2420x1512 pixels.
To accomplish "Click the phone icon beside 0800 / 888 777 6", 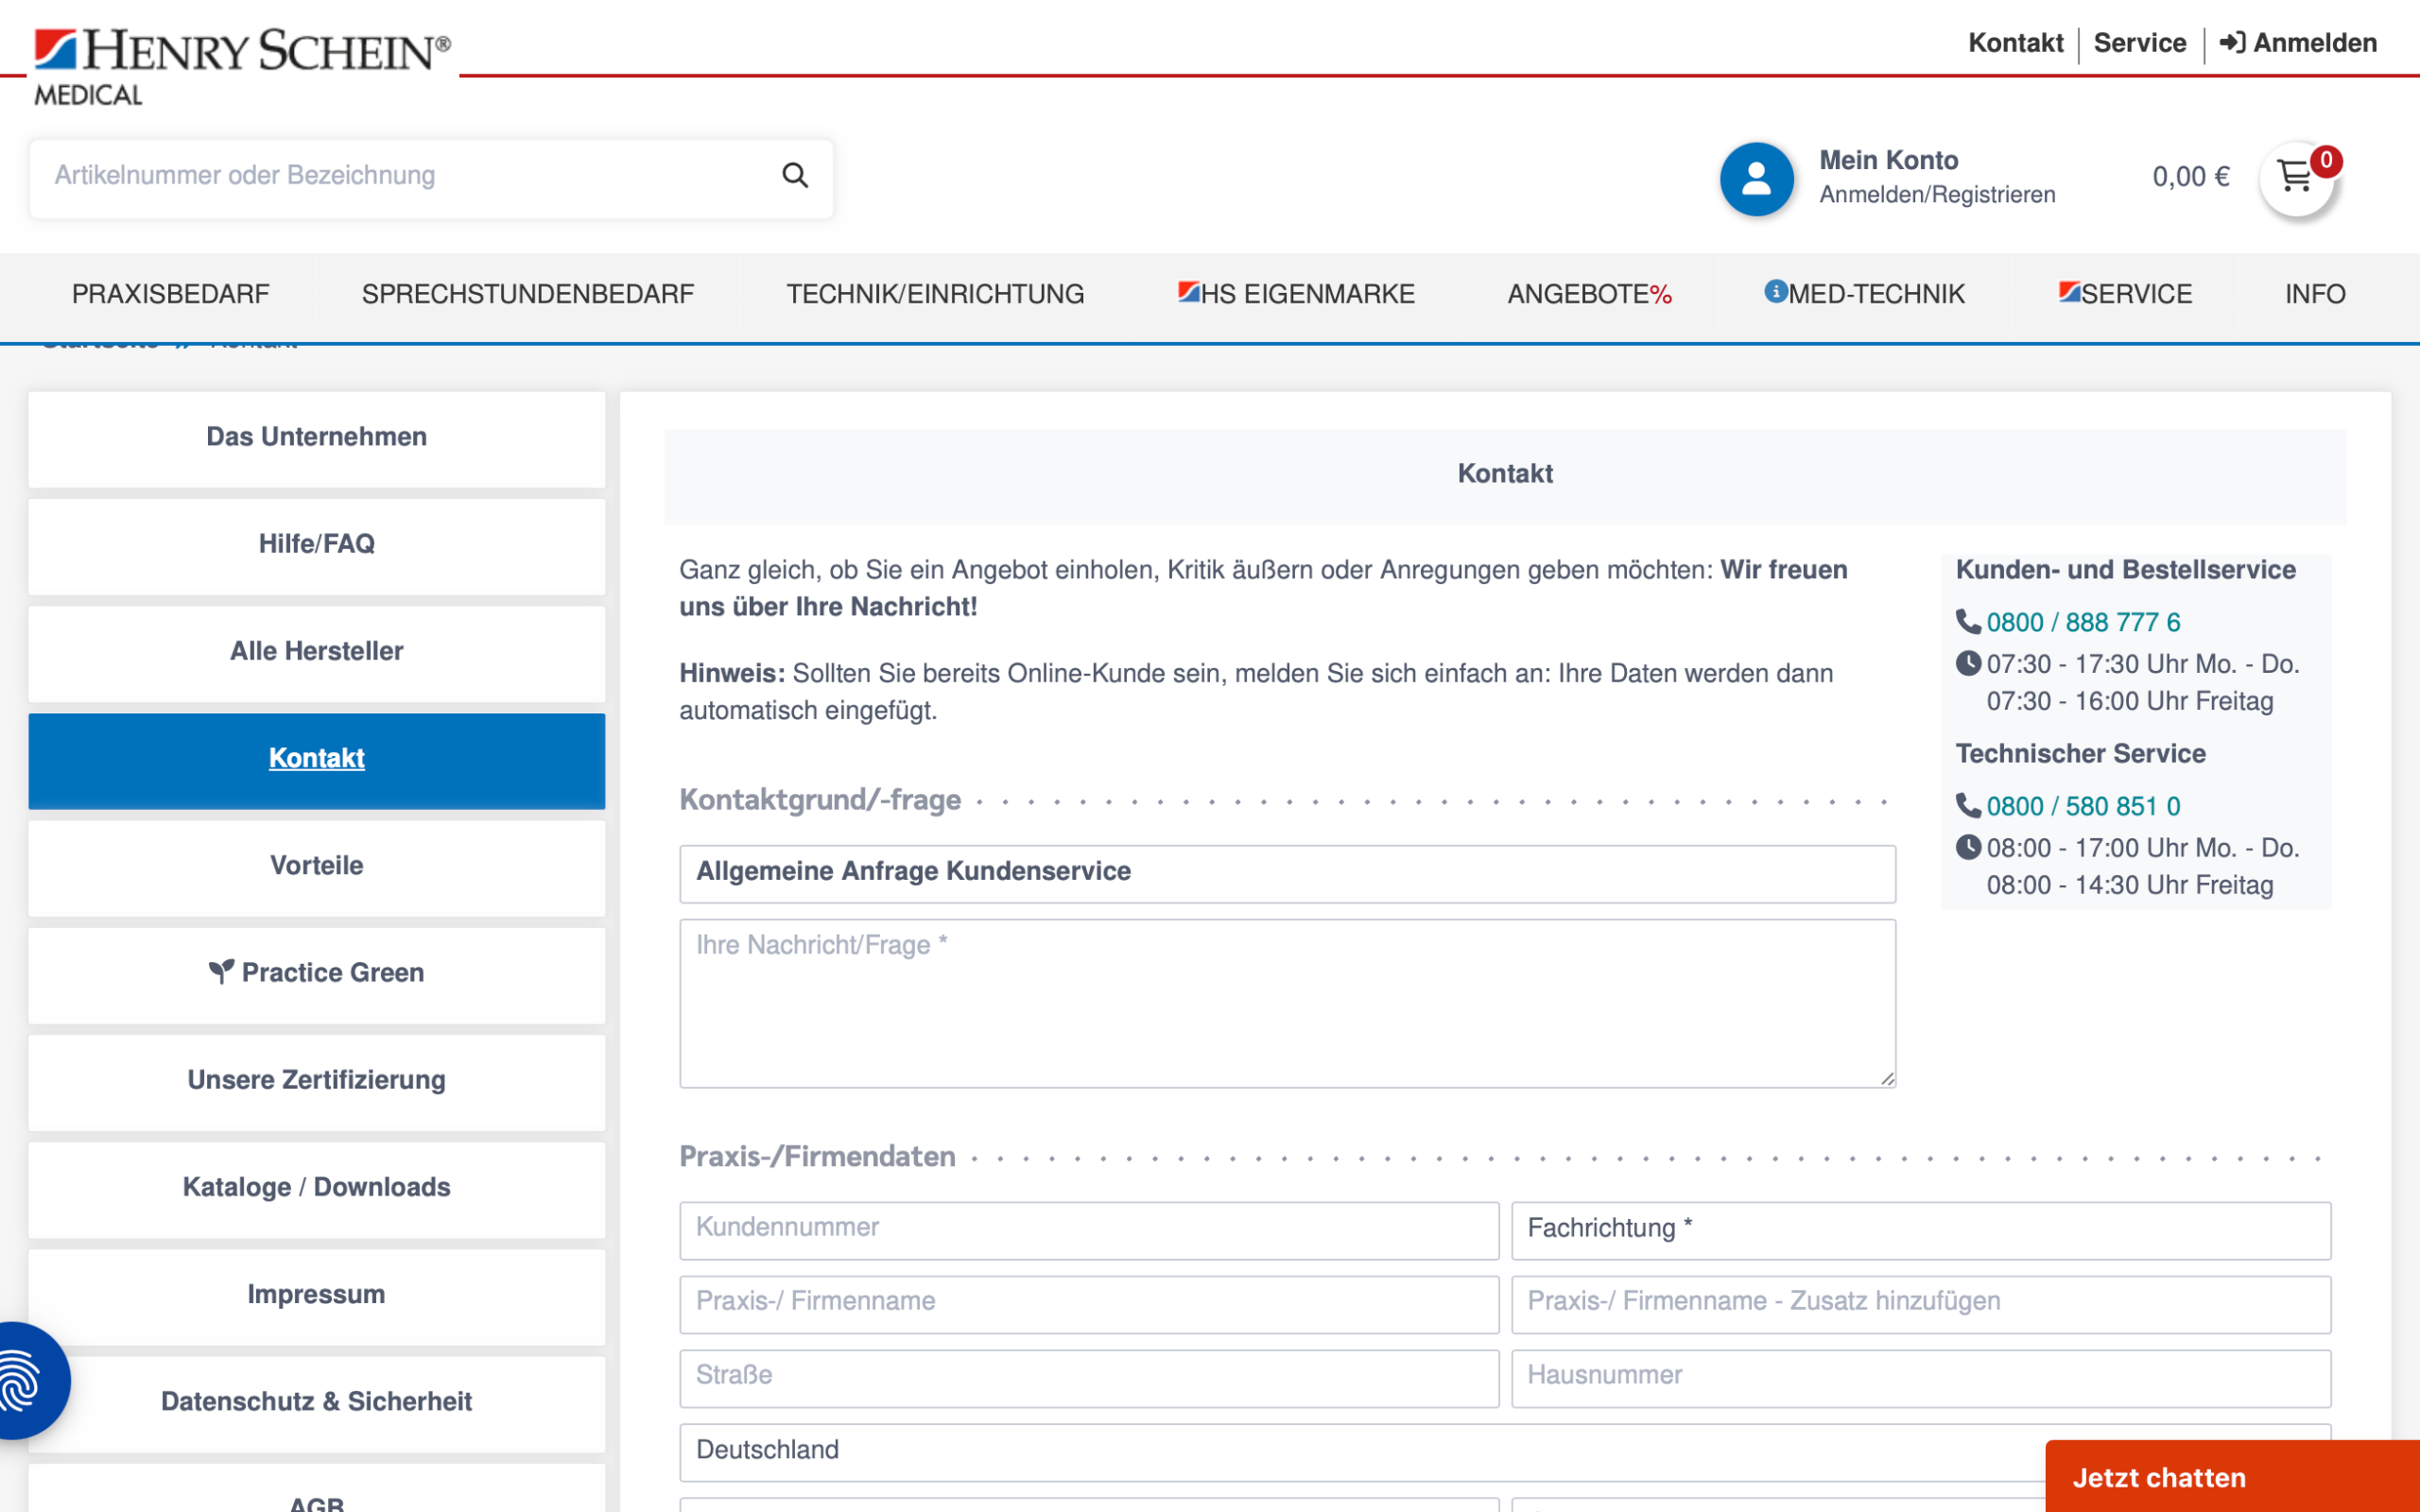I will (x=1968, y=622).
